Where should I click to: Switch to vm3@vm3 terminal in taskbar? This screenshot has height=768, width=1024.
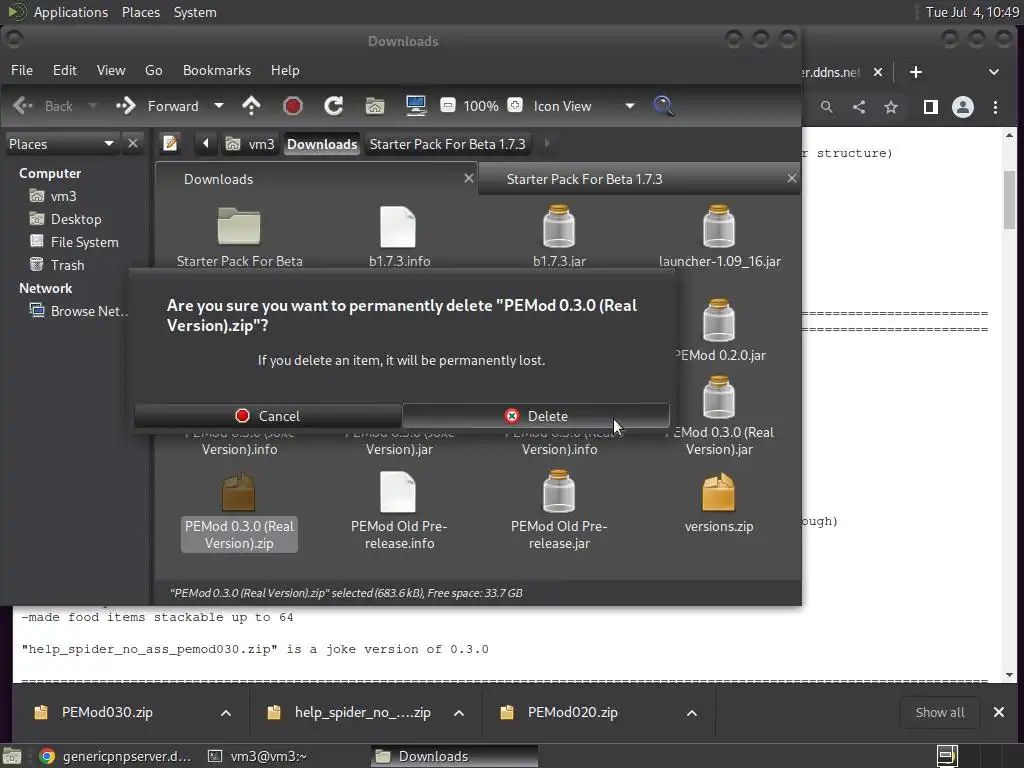click(x=257, y=756)
